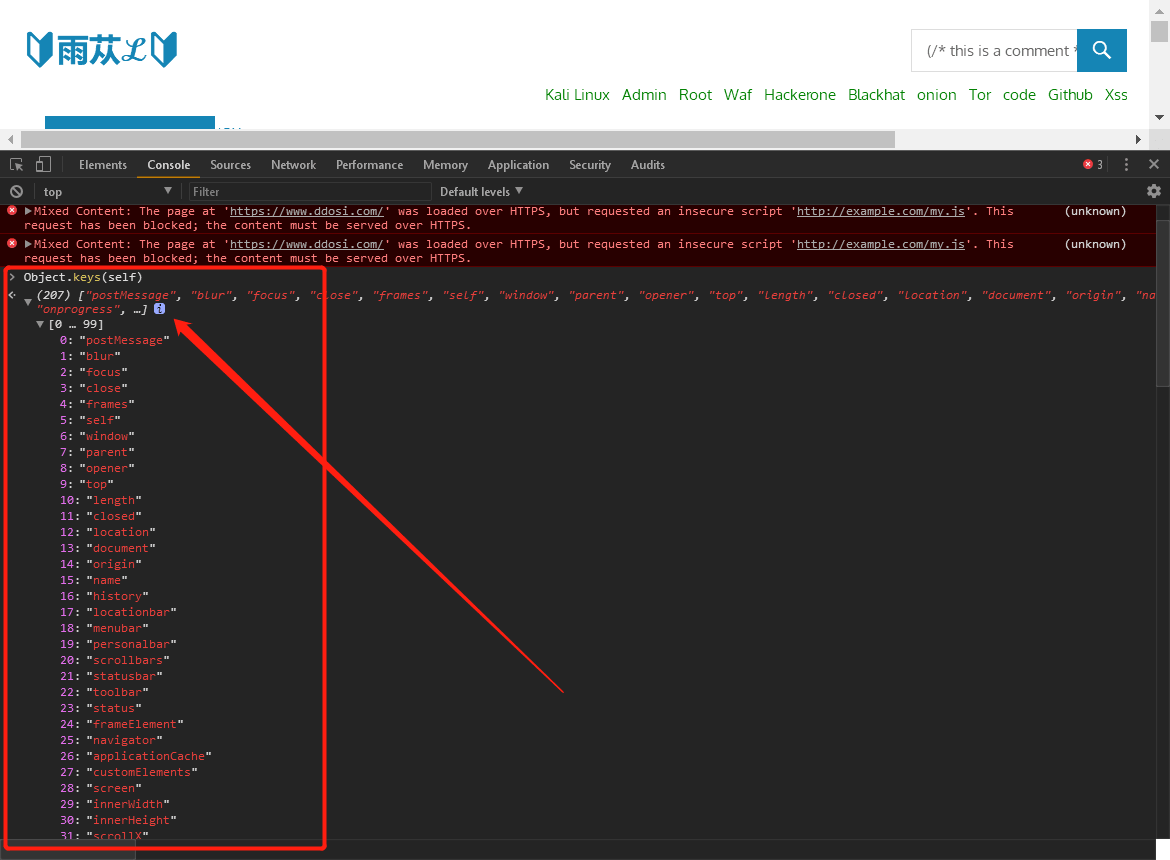
Task: Select the 25: "navigator" entry
Action: [111, 740]
